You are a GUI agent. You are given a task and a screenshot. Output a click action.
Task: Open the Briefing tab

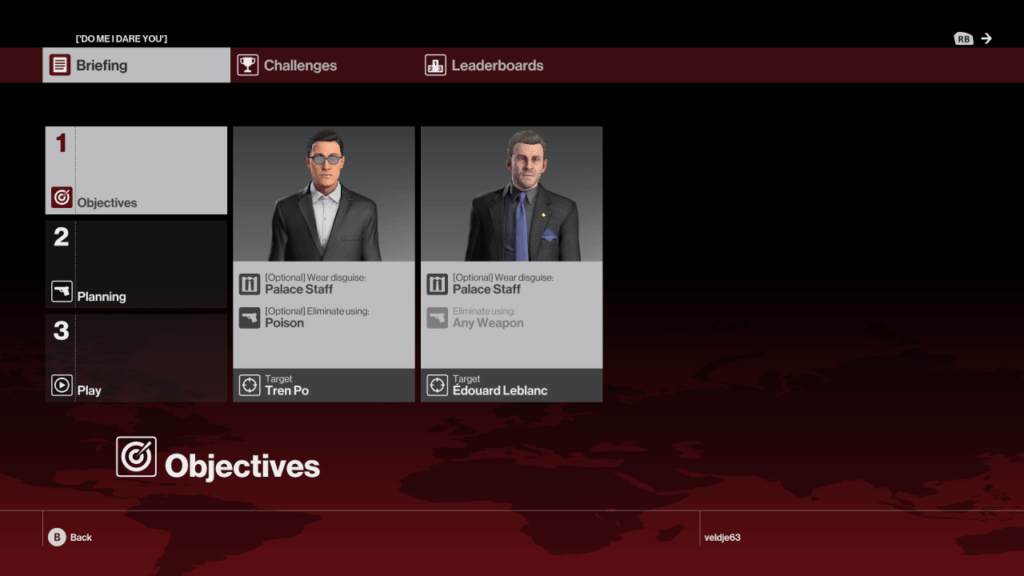point(136,65)
